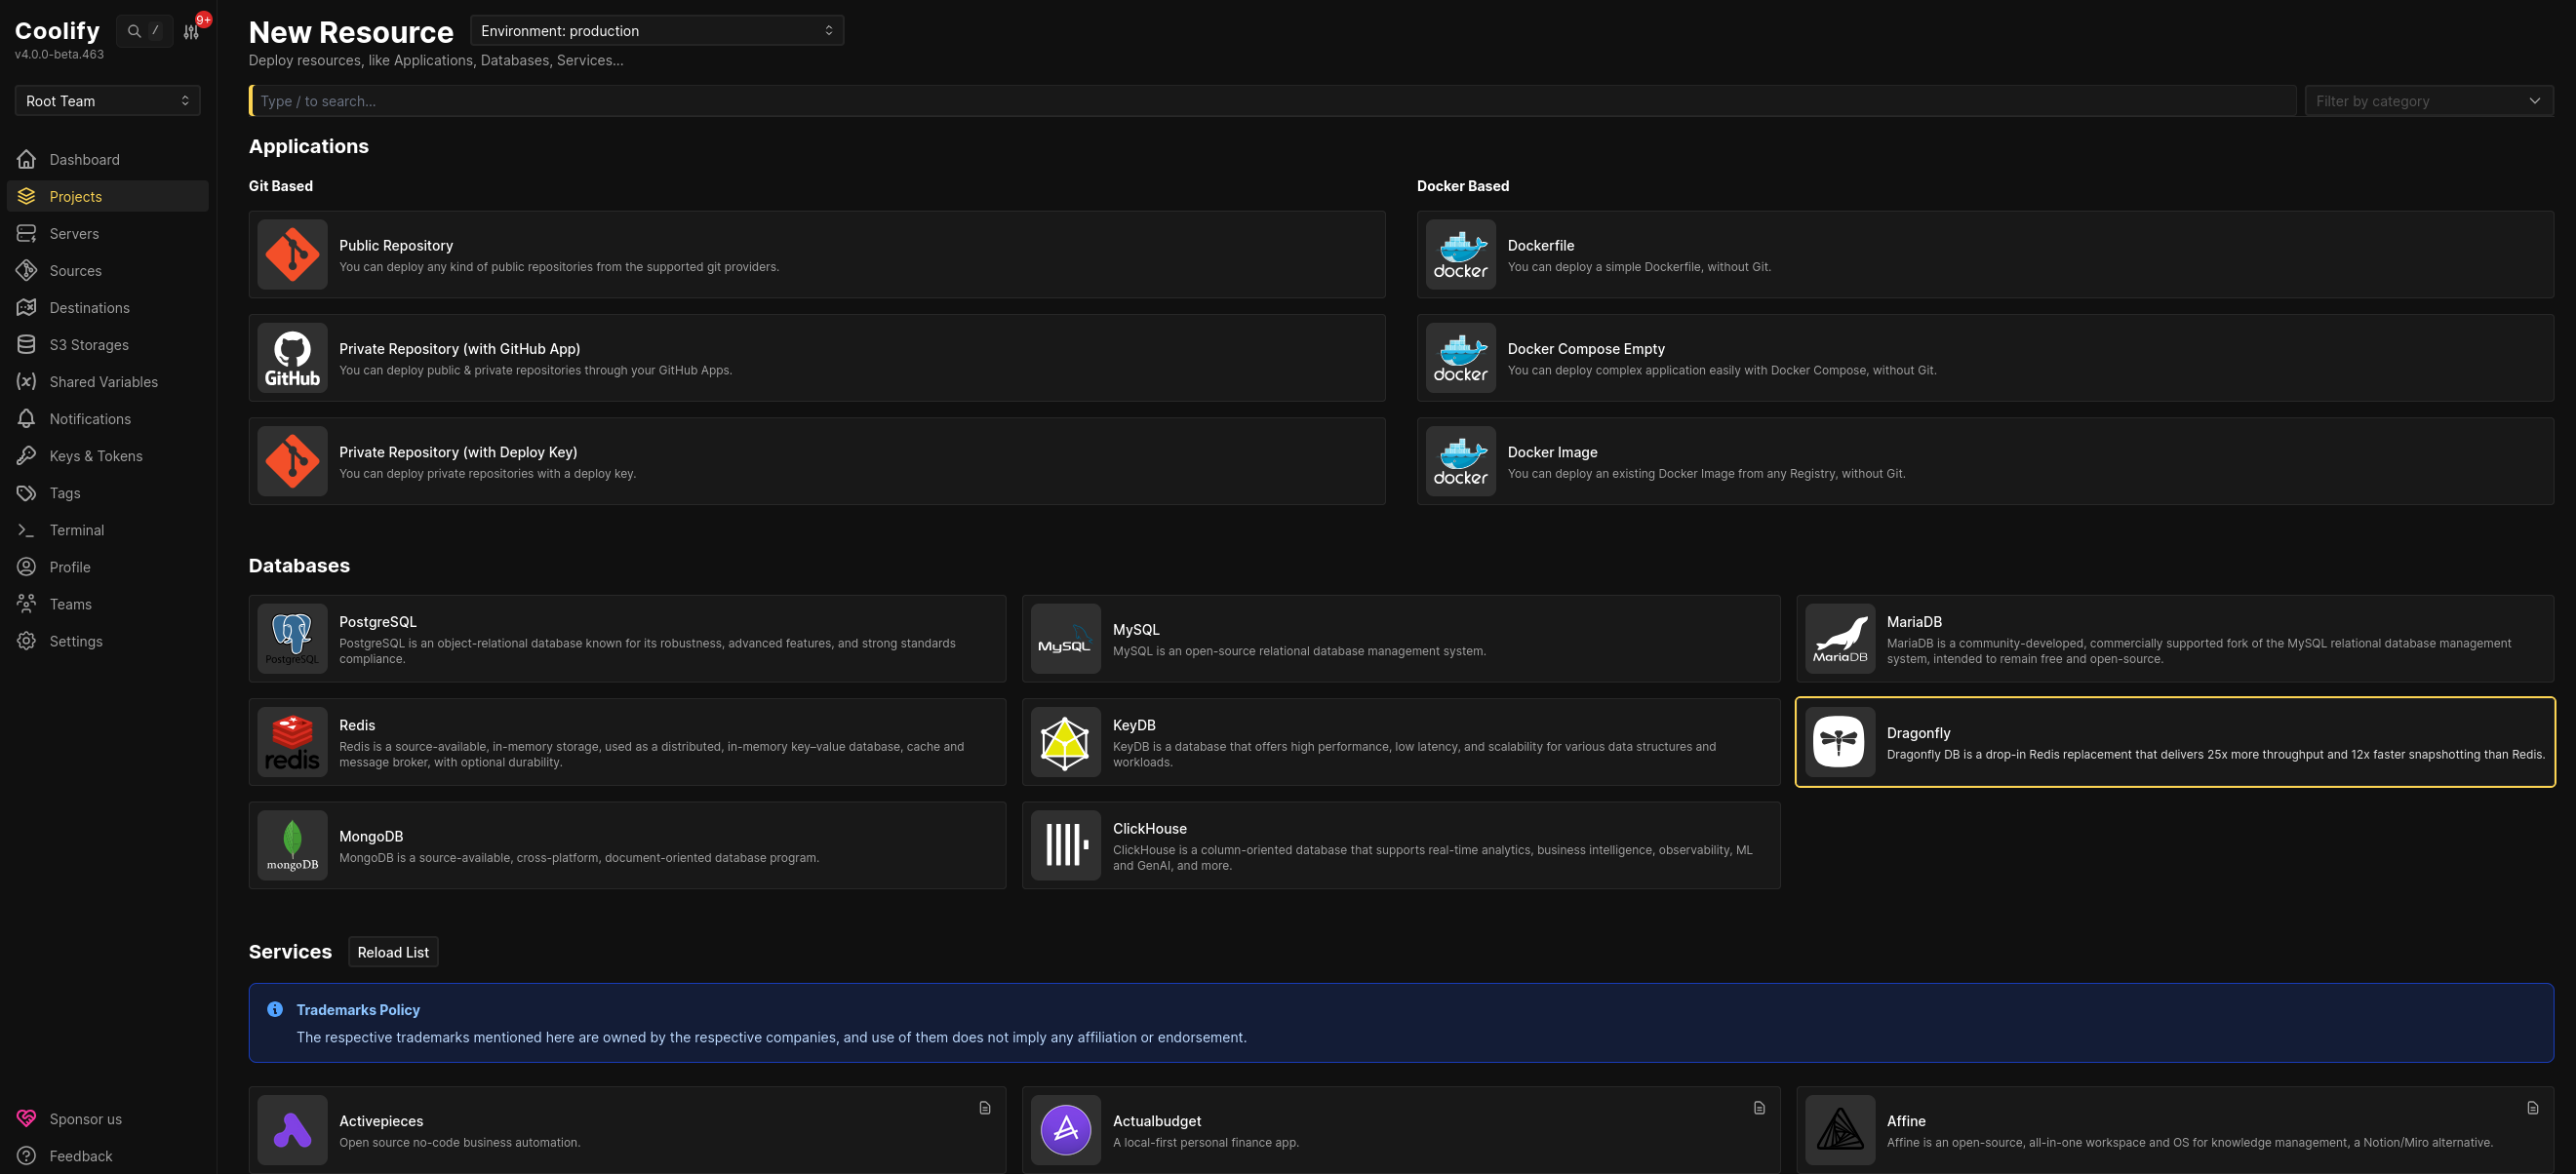Viewport: 2576px width, 1174px height.
Task: Focus the resource search input field
Action: (x=1270, y=101)
